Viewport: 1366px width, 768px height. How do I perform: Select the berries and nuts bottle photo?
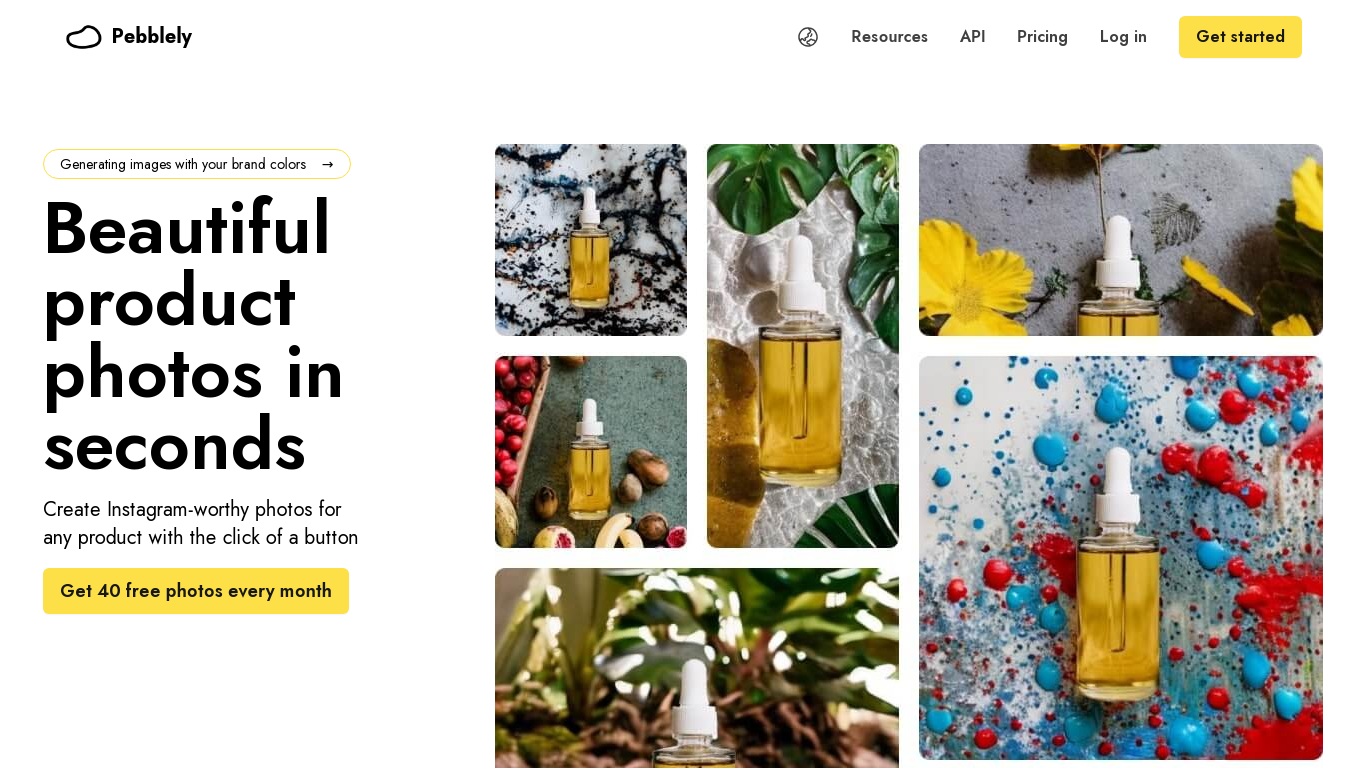coord(591,452)
